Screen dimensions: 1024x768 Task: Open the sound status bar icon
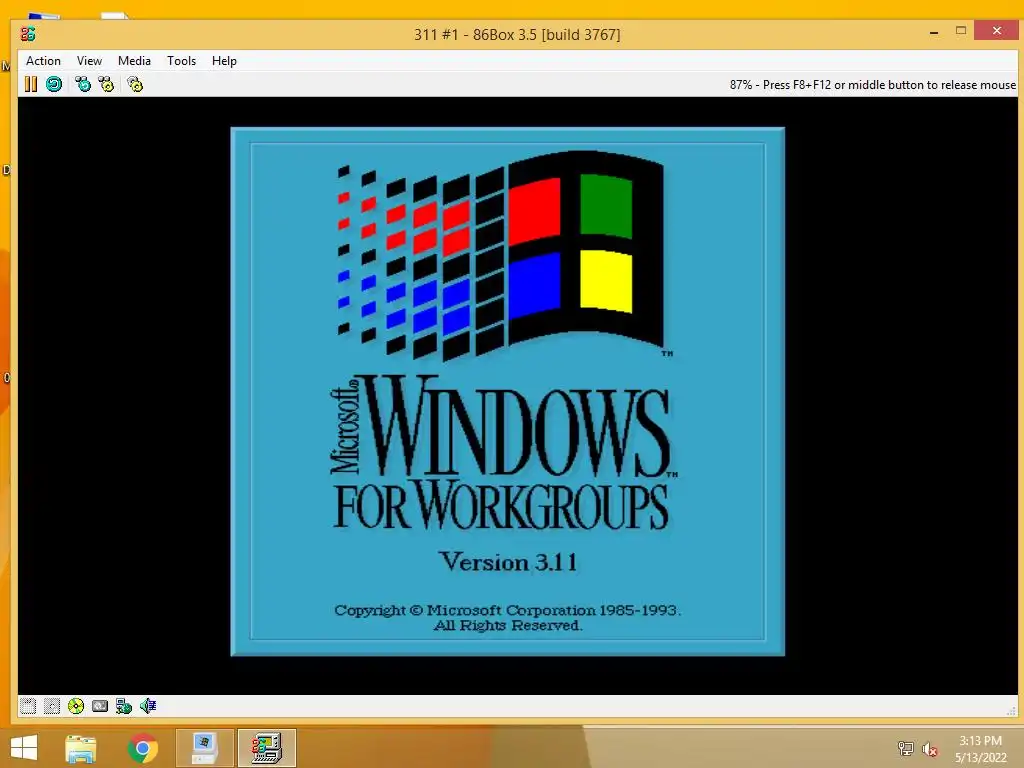(148, 706)
